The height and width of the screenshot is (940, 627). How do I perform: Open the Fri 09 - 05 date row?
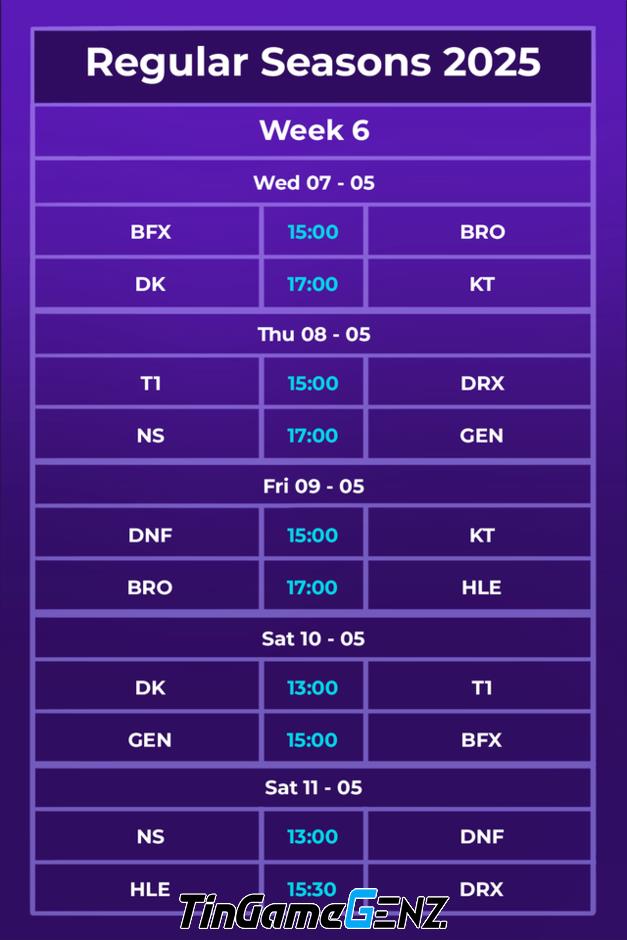click(314, 486)
